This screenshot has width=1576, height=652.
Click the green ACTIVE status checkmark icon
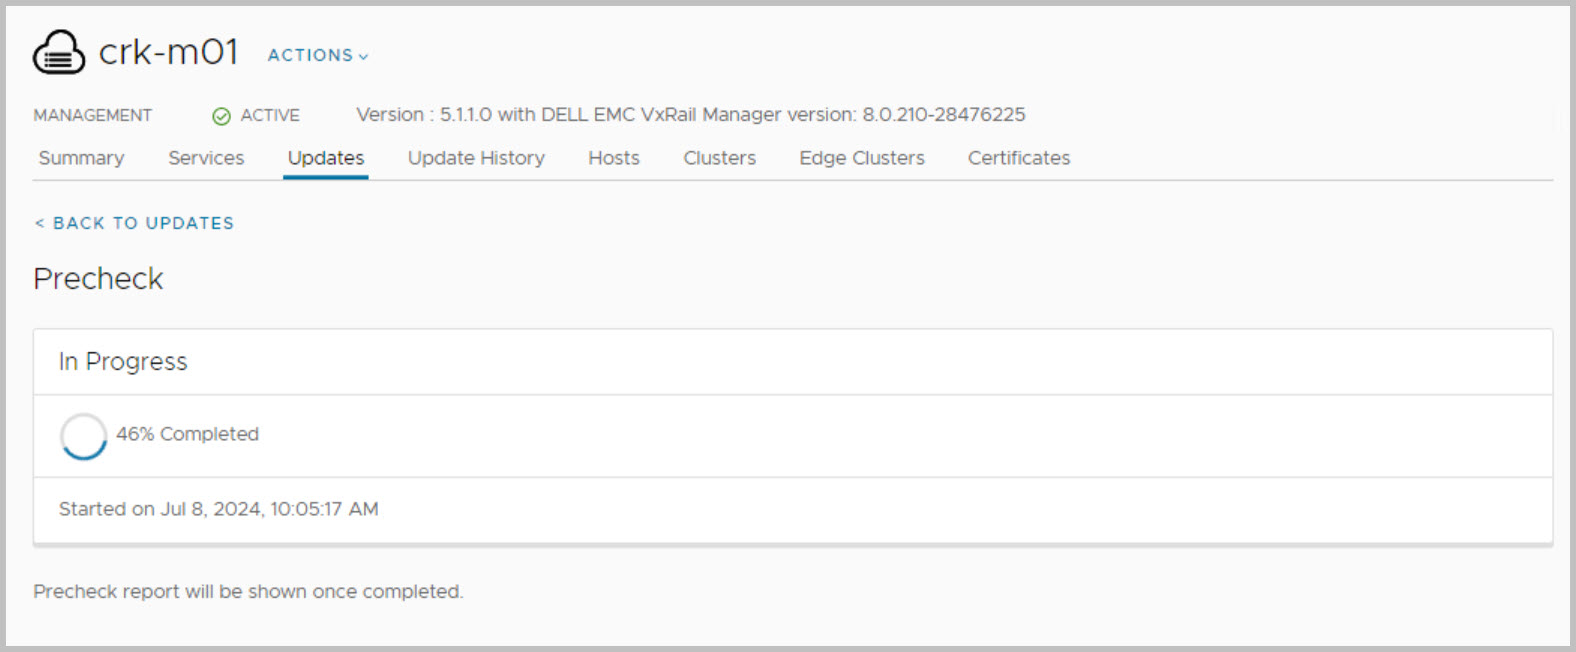point(221,116)
